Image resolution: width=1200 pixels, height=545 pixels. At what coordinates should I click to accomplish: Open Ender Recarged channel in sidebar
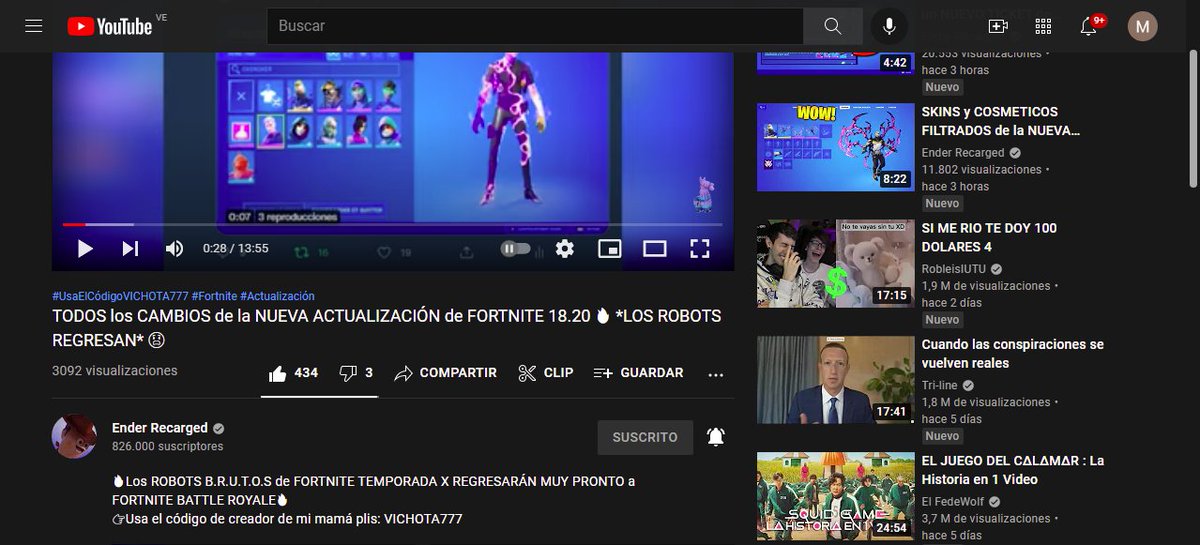pos(963,153)
